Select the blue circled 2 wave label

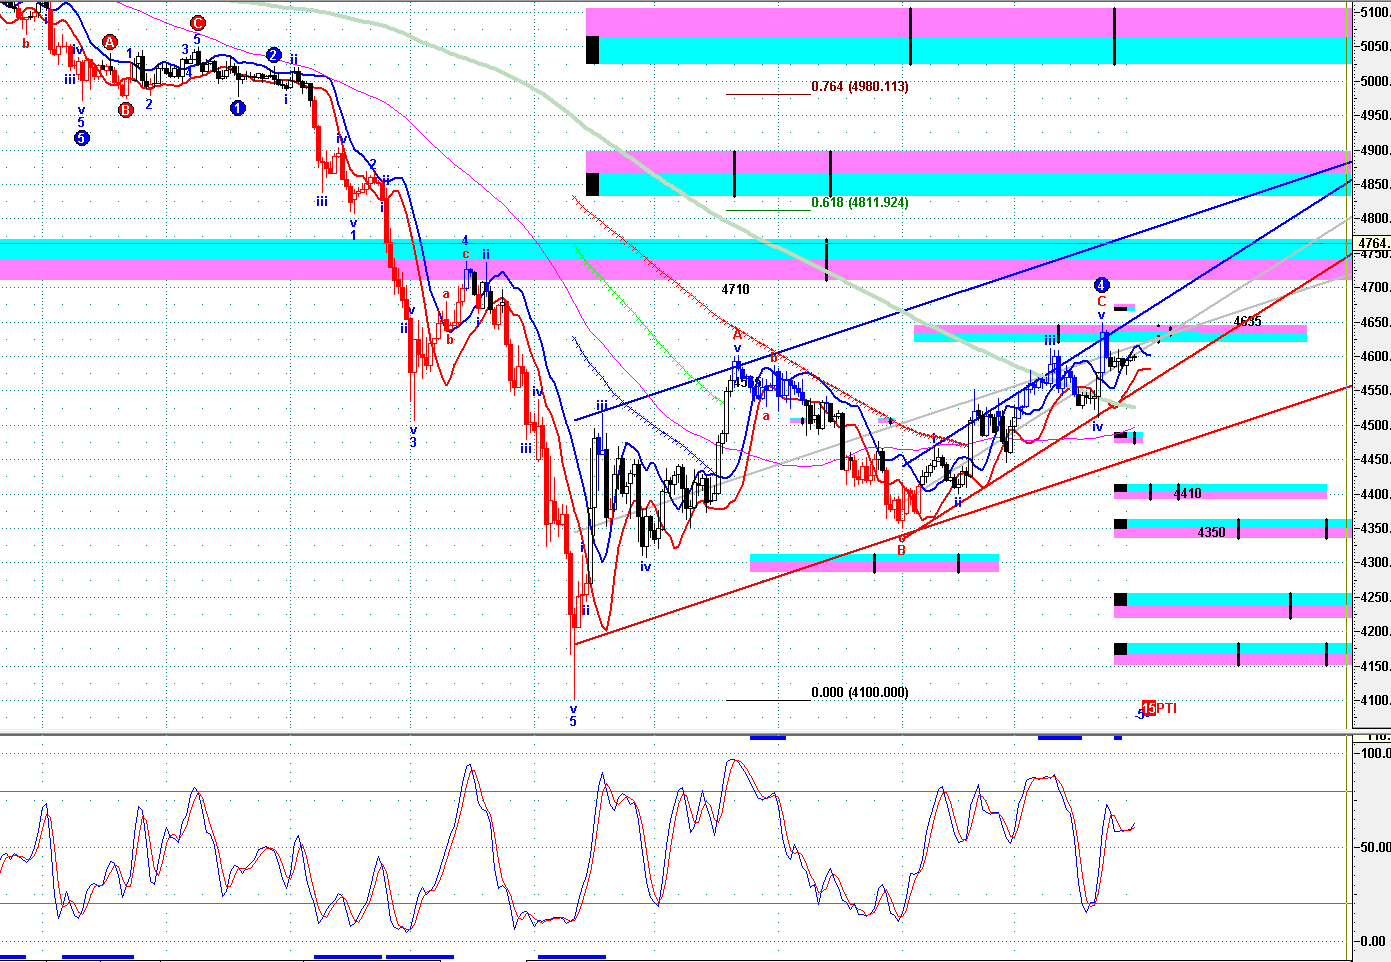pyautogui.click(x=274, y=56)
